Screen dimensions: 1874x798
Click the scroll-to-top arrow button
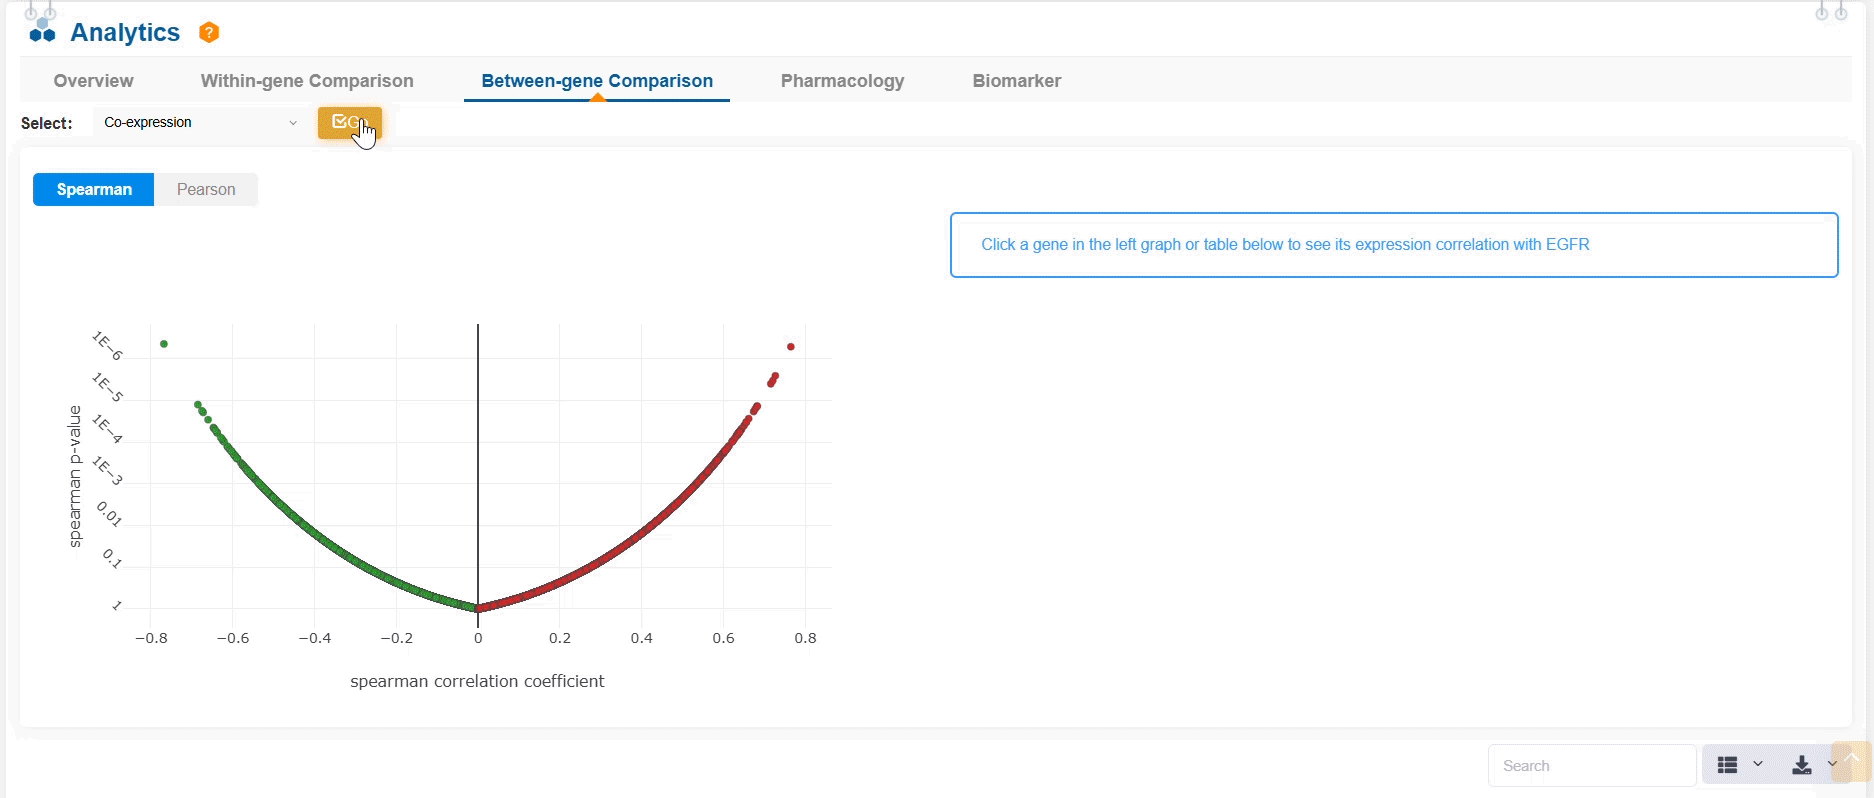coord(1850,760)
